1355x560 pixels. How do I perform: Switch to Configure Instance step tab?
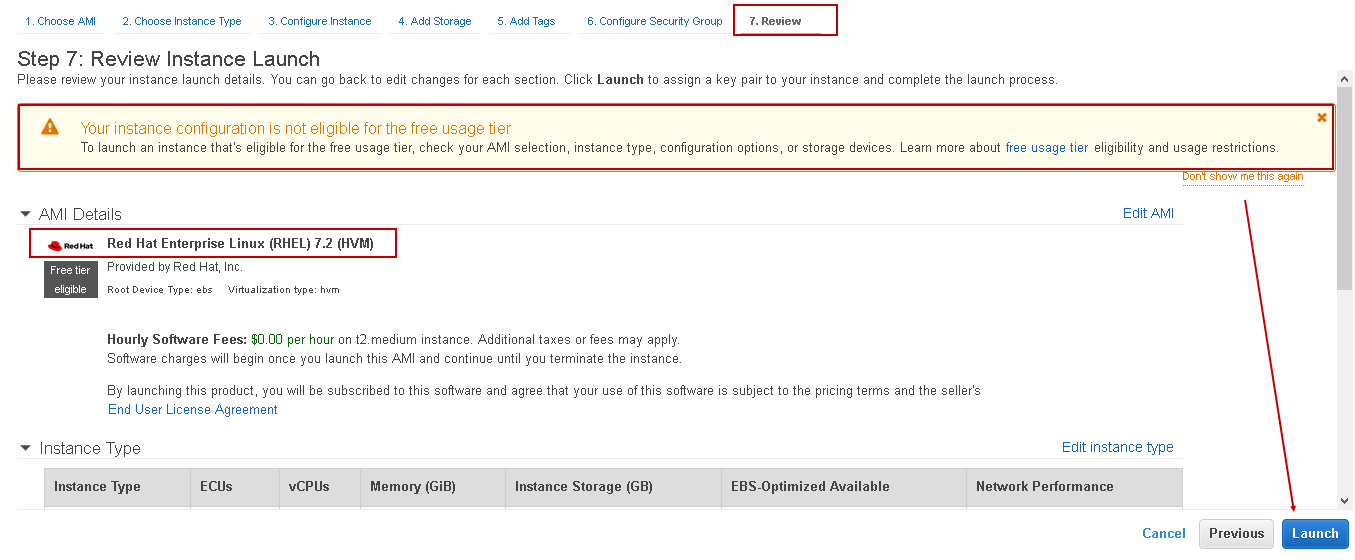(320, 21)
